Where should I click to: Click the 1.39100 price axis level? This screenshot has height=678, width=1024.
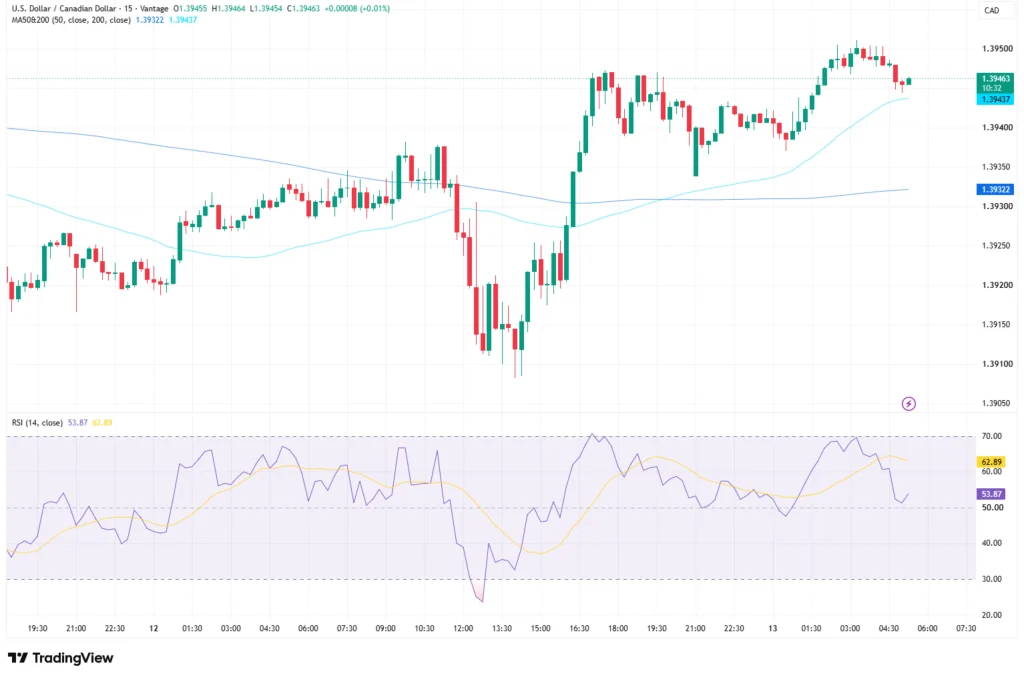997,364
